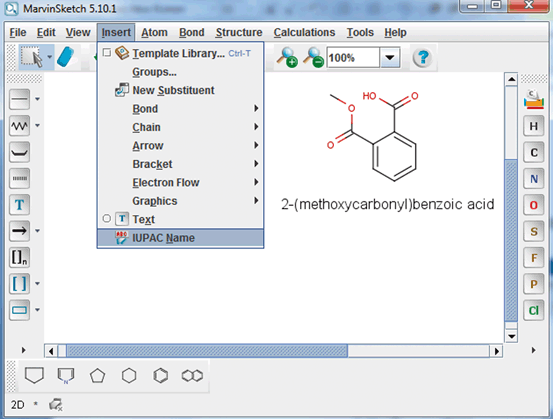Expand the bond tool dropdown arrow
Viewport: 553px width, 419px height.
tap(37, 99)
